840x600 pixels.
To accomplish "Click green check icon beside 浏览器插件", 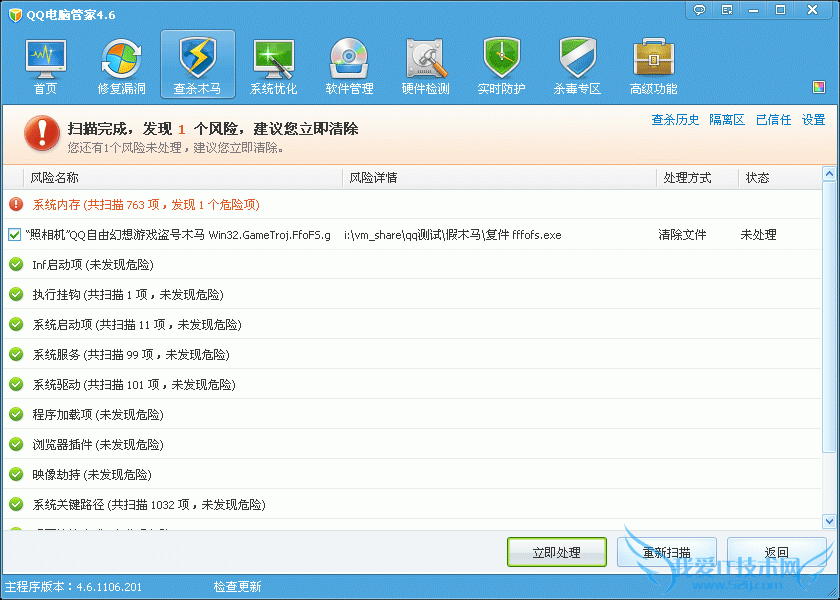I will point(16,444).
